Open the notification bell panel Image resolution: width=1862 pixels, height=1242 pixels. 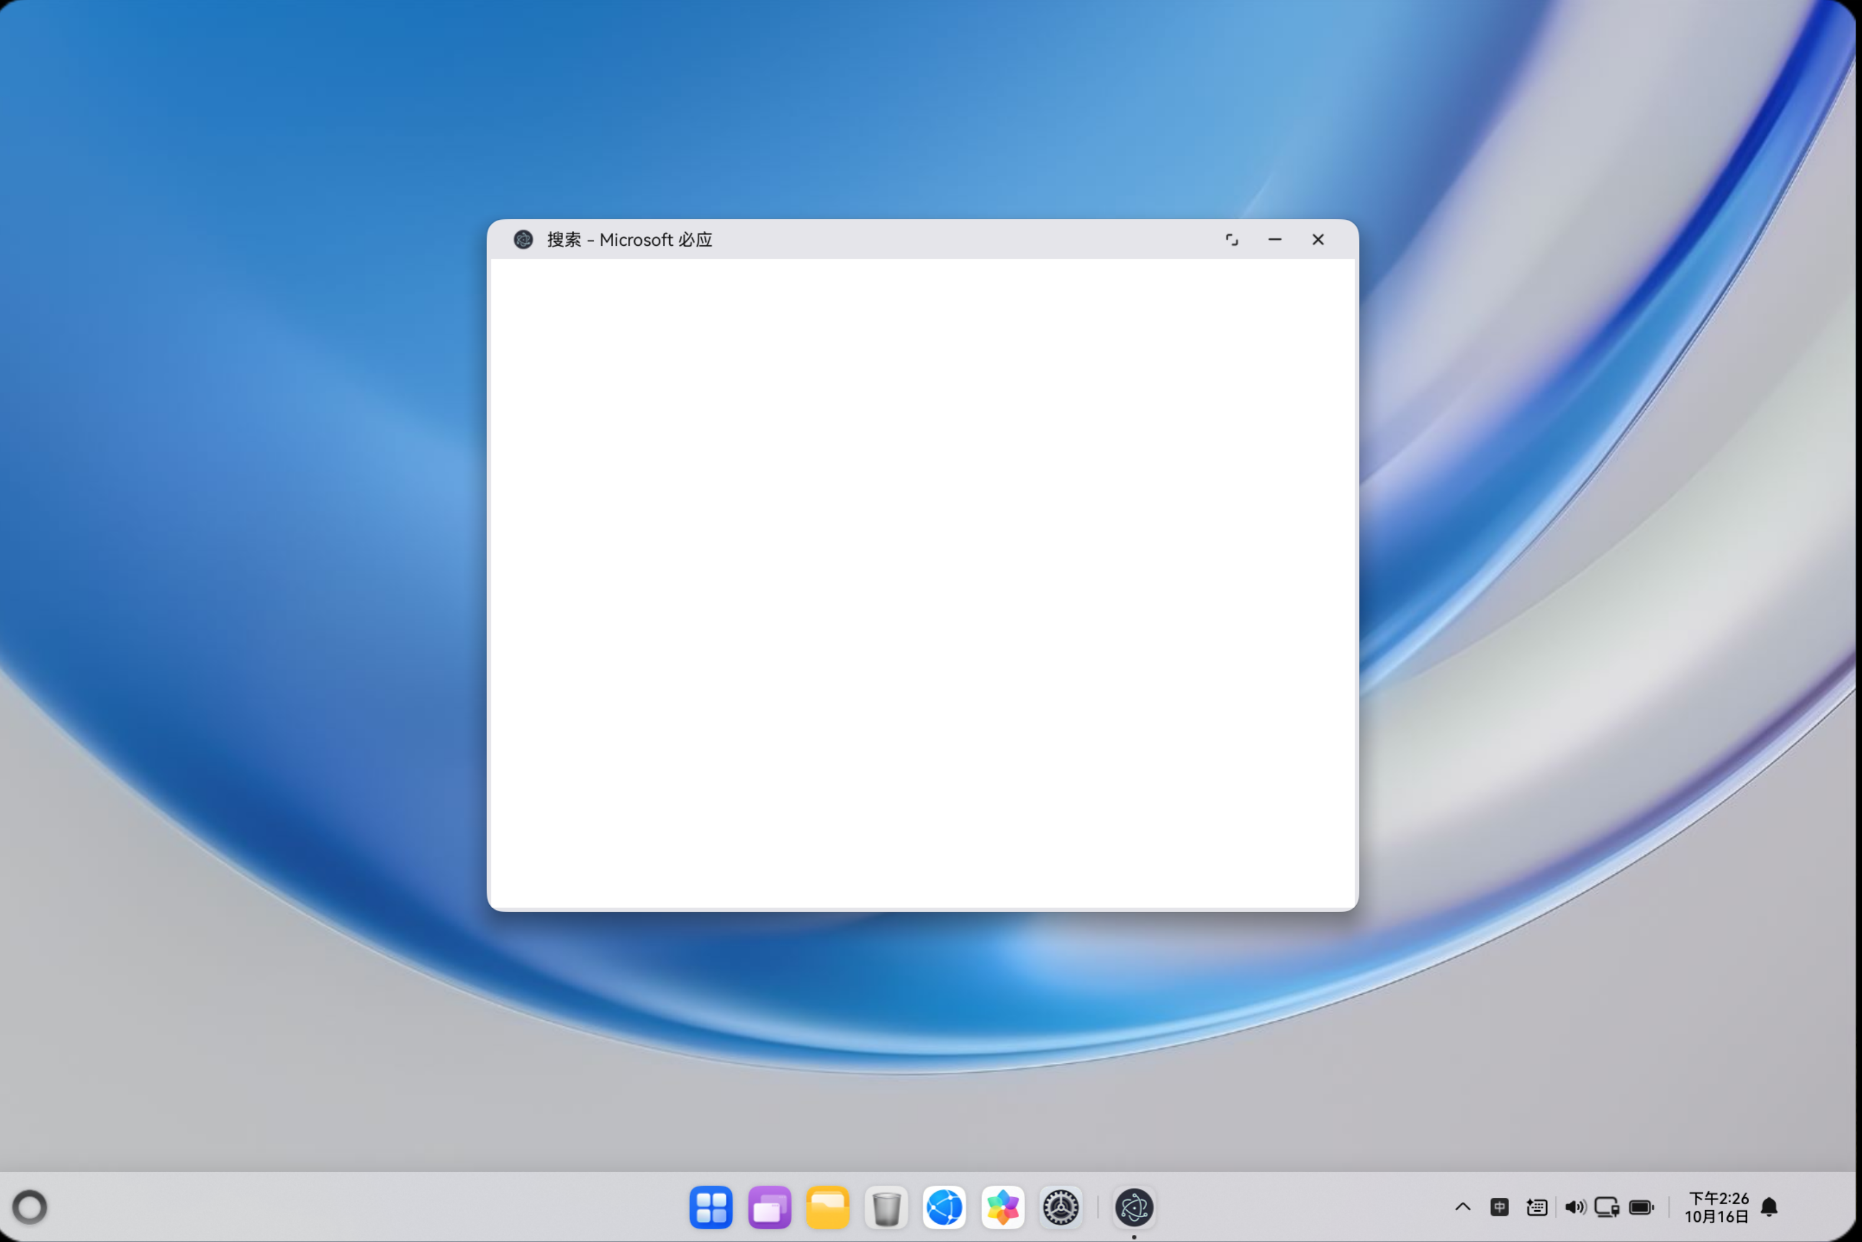[x=1769, y=1207]
